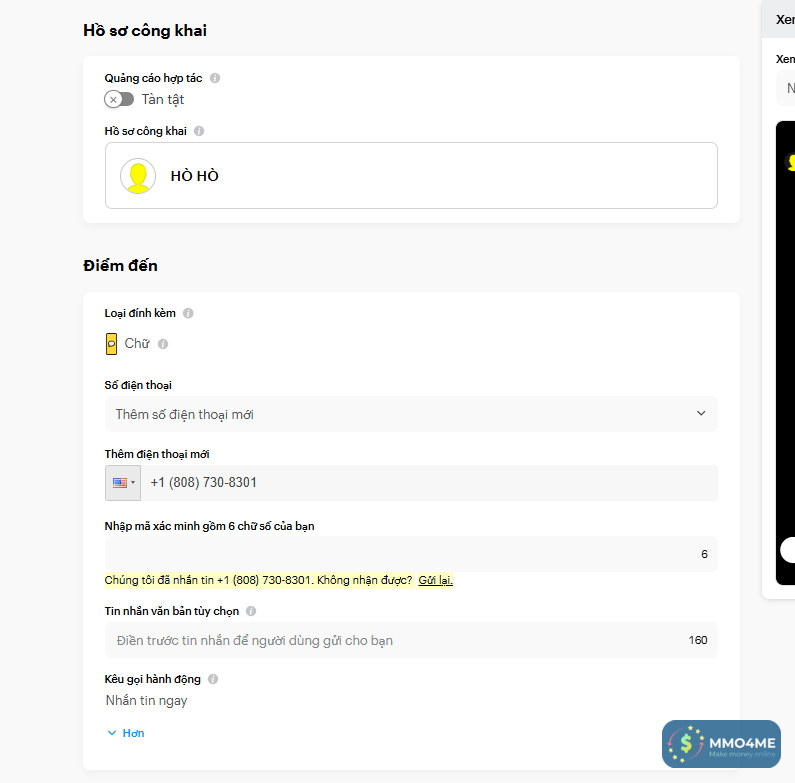
Task: Click the yellow HÒ HÒ profile avatar
Action: click(138, 176)
